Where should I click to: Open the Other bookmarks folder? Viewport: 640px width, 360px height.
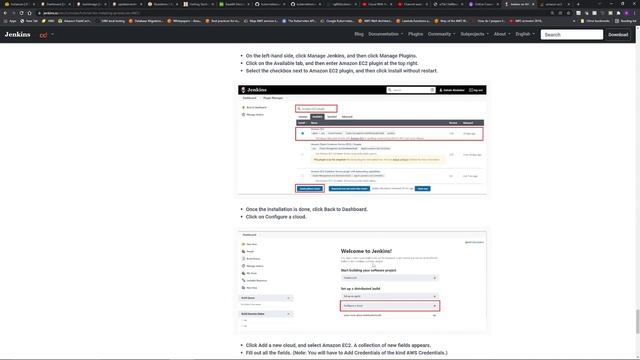(x=596, y=21)
